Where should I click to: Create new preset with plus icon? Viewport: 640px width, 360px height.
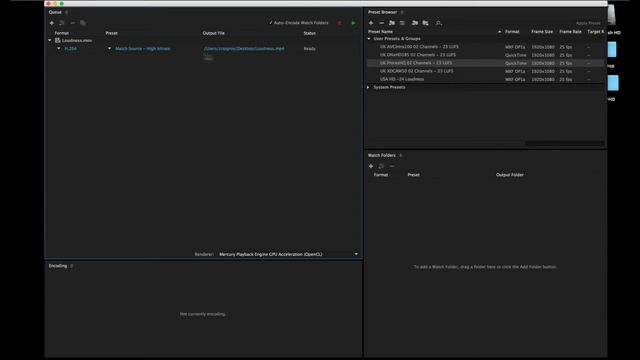[371, 23]
